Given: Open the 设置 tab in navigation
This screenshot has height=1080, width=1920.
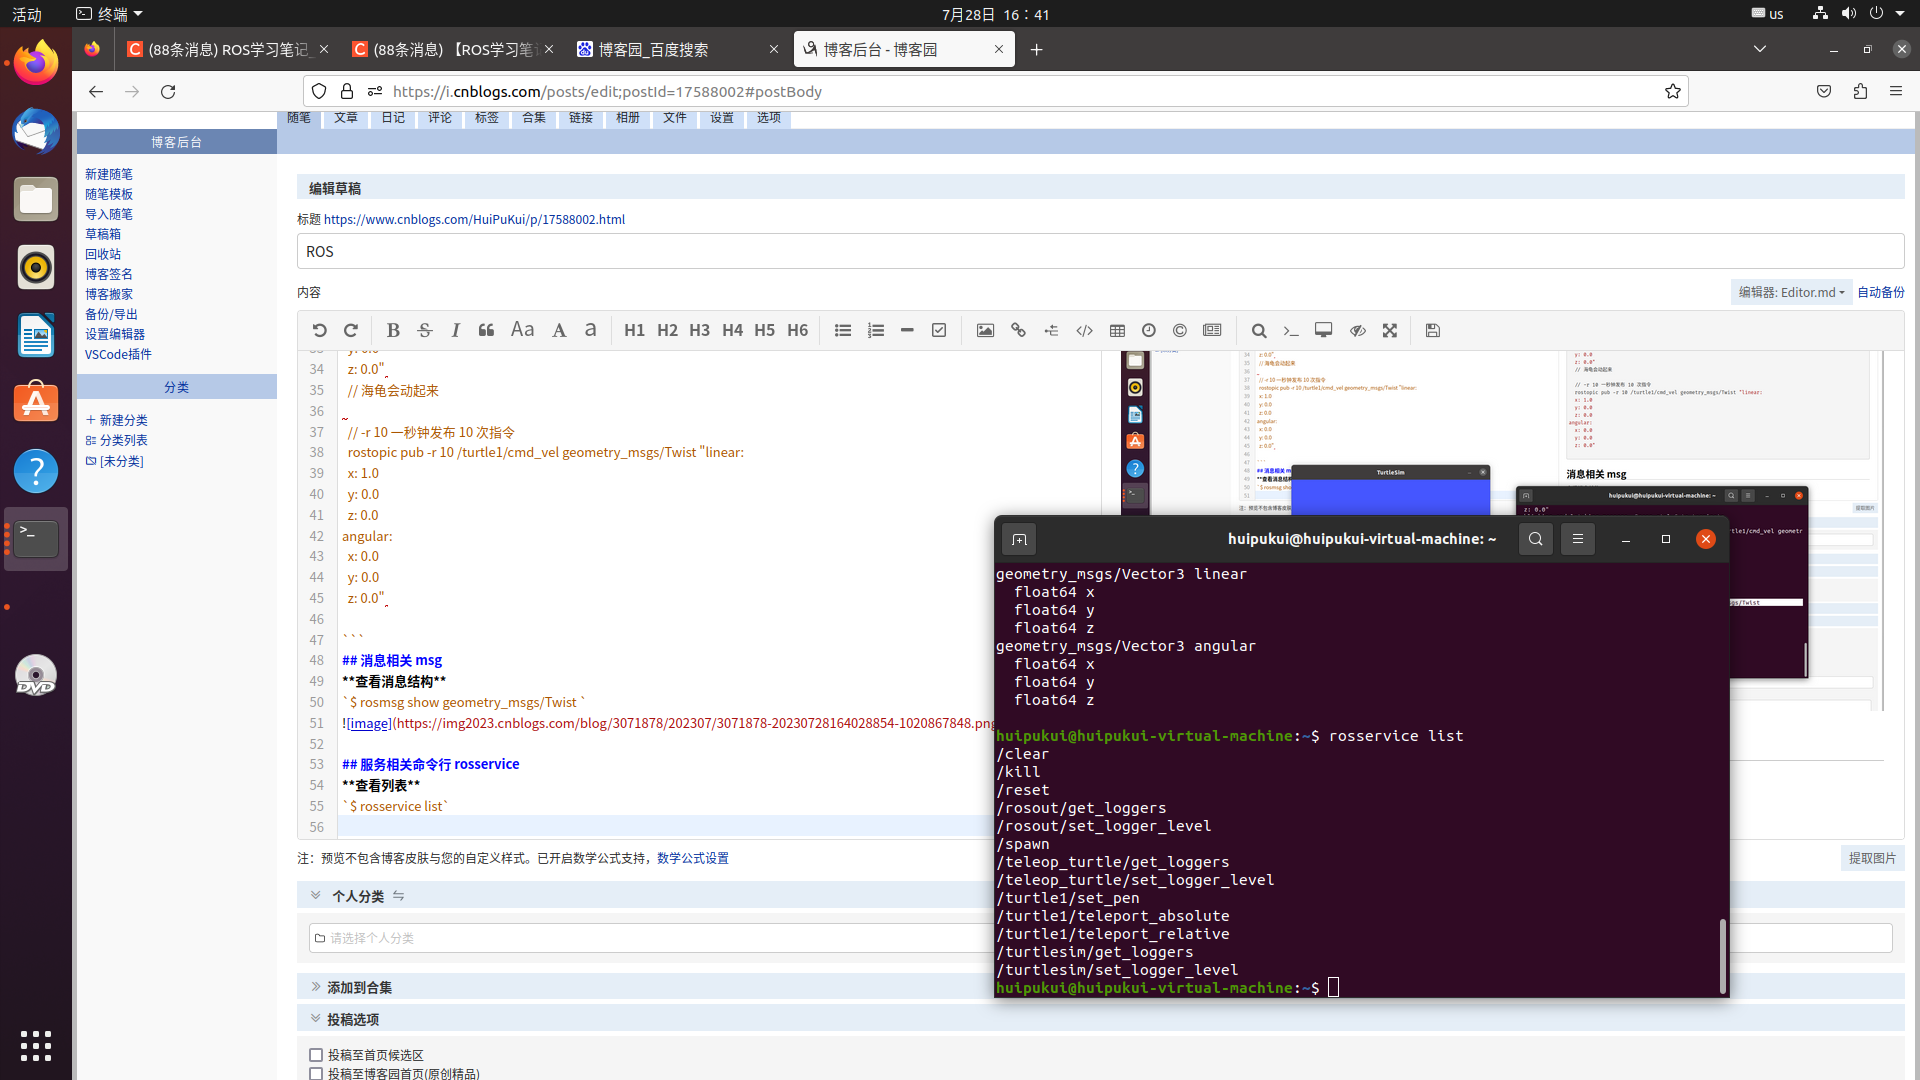Looking at the screenshot, I should [x=721, y=118].
